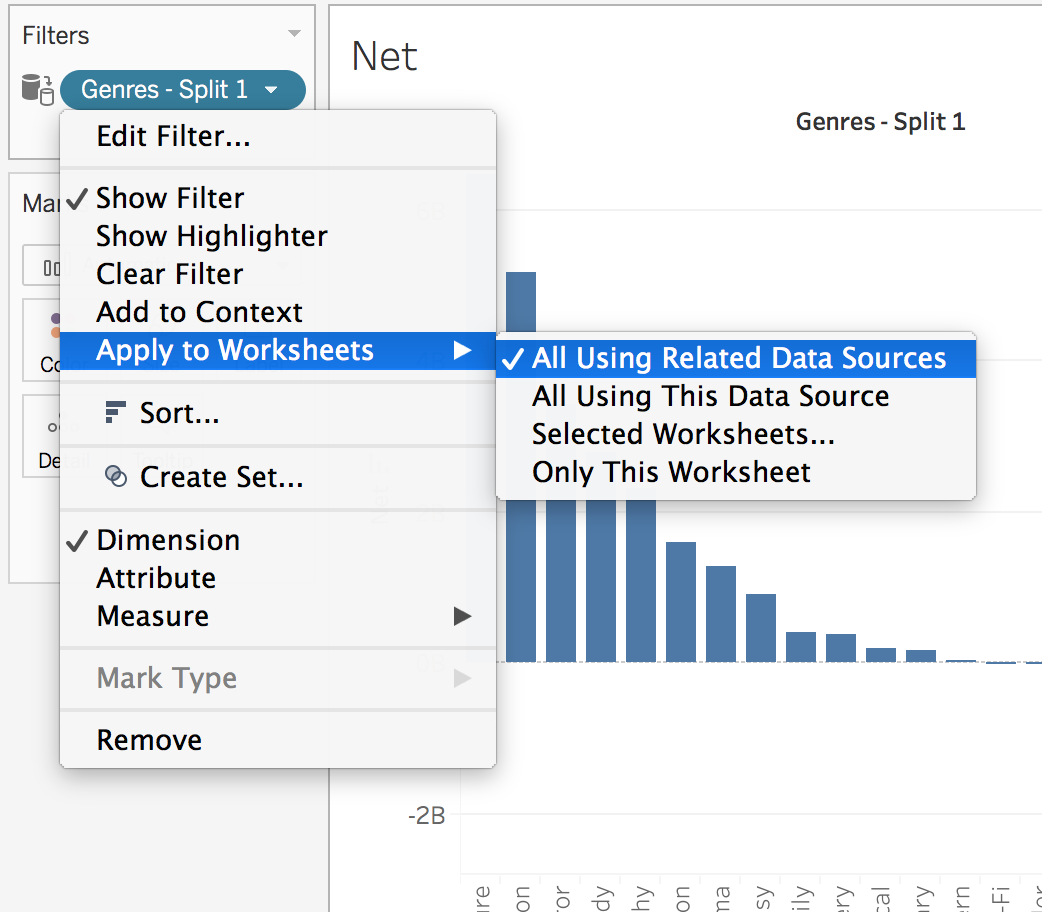Viewport: 1042px width, 912px height.
Task: Choose Show Highlighter from menu
Action: click(x=211, y=236)
